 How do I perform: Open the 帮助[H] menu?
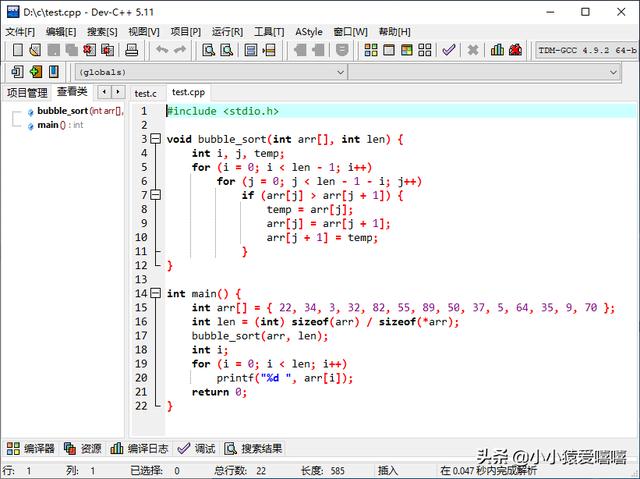click(x=394, y=31)
